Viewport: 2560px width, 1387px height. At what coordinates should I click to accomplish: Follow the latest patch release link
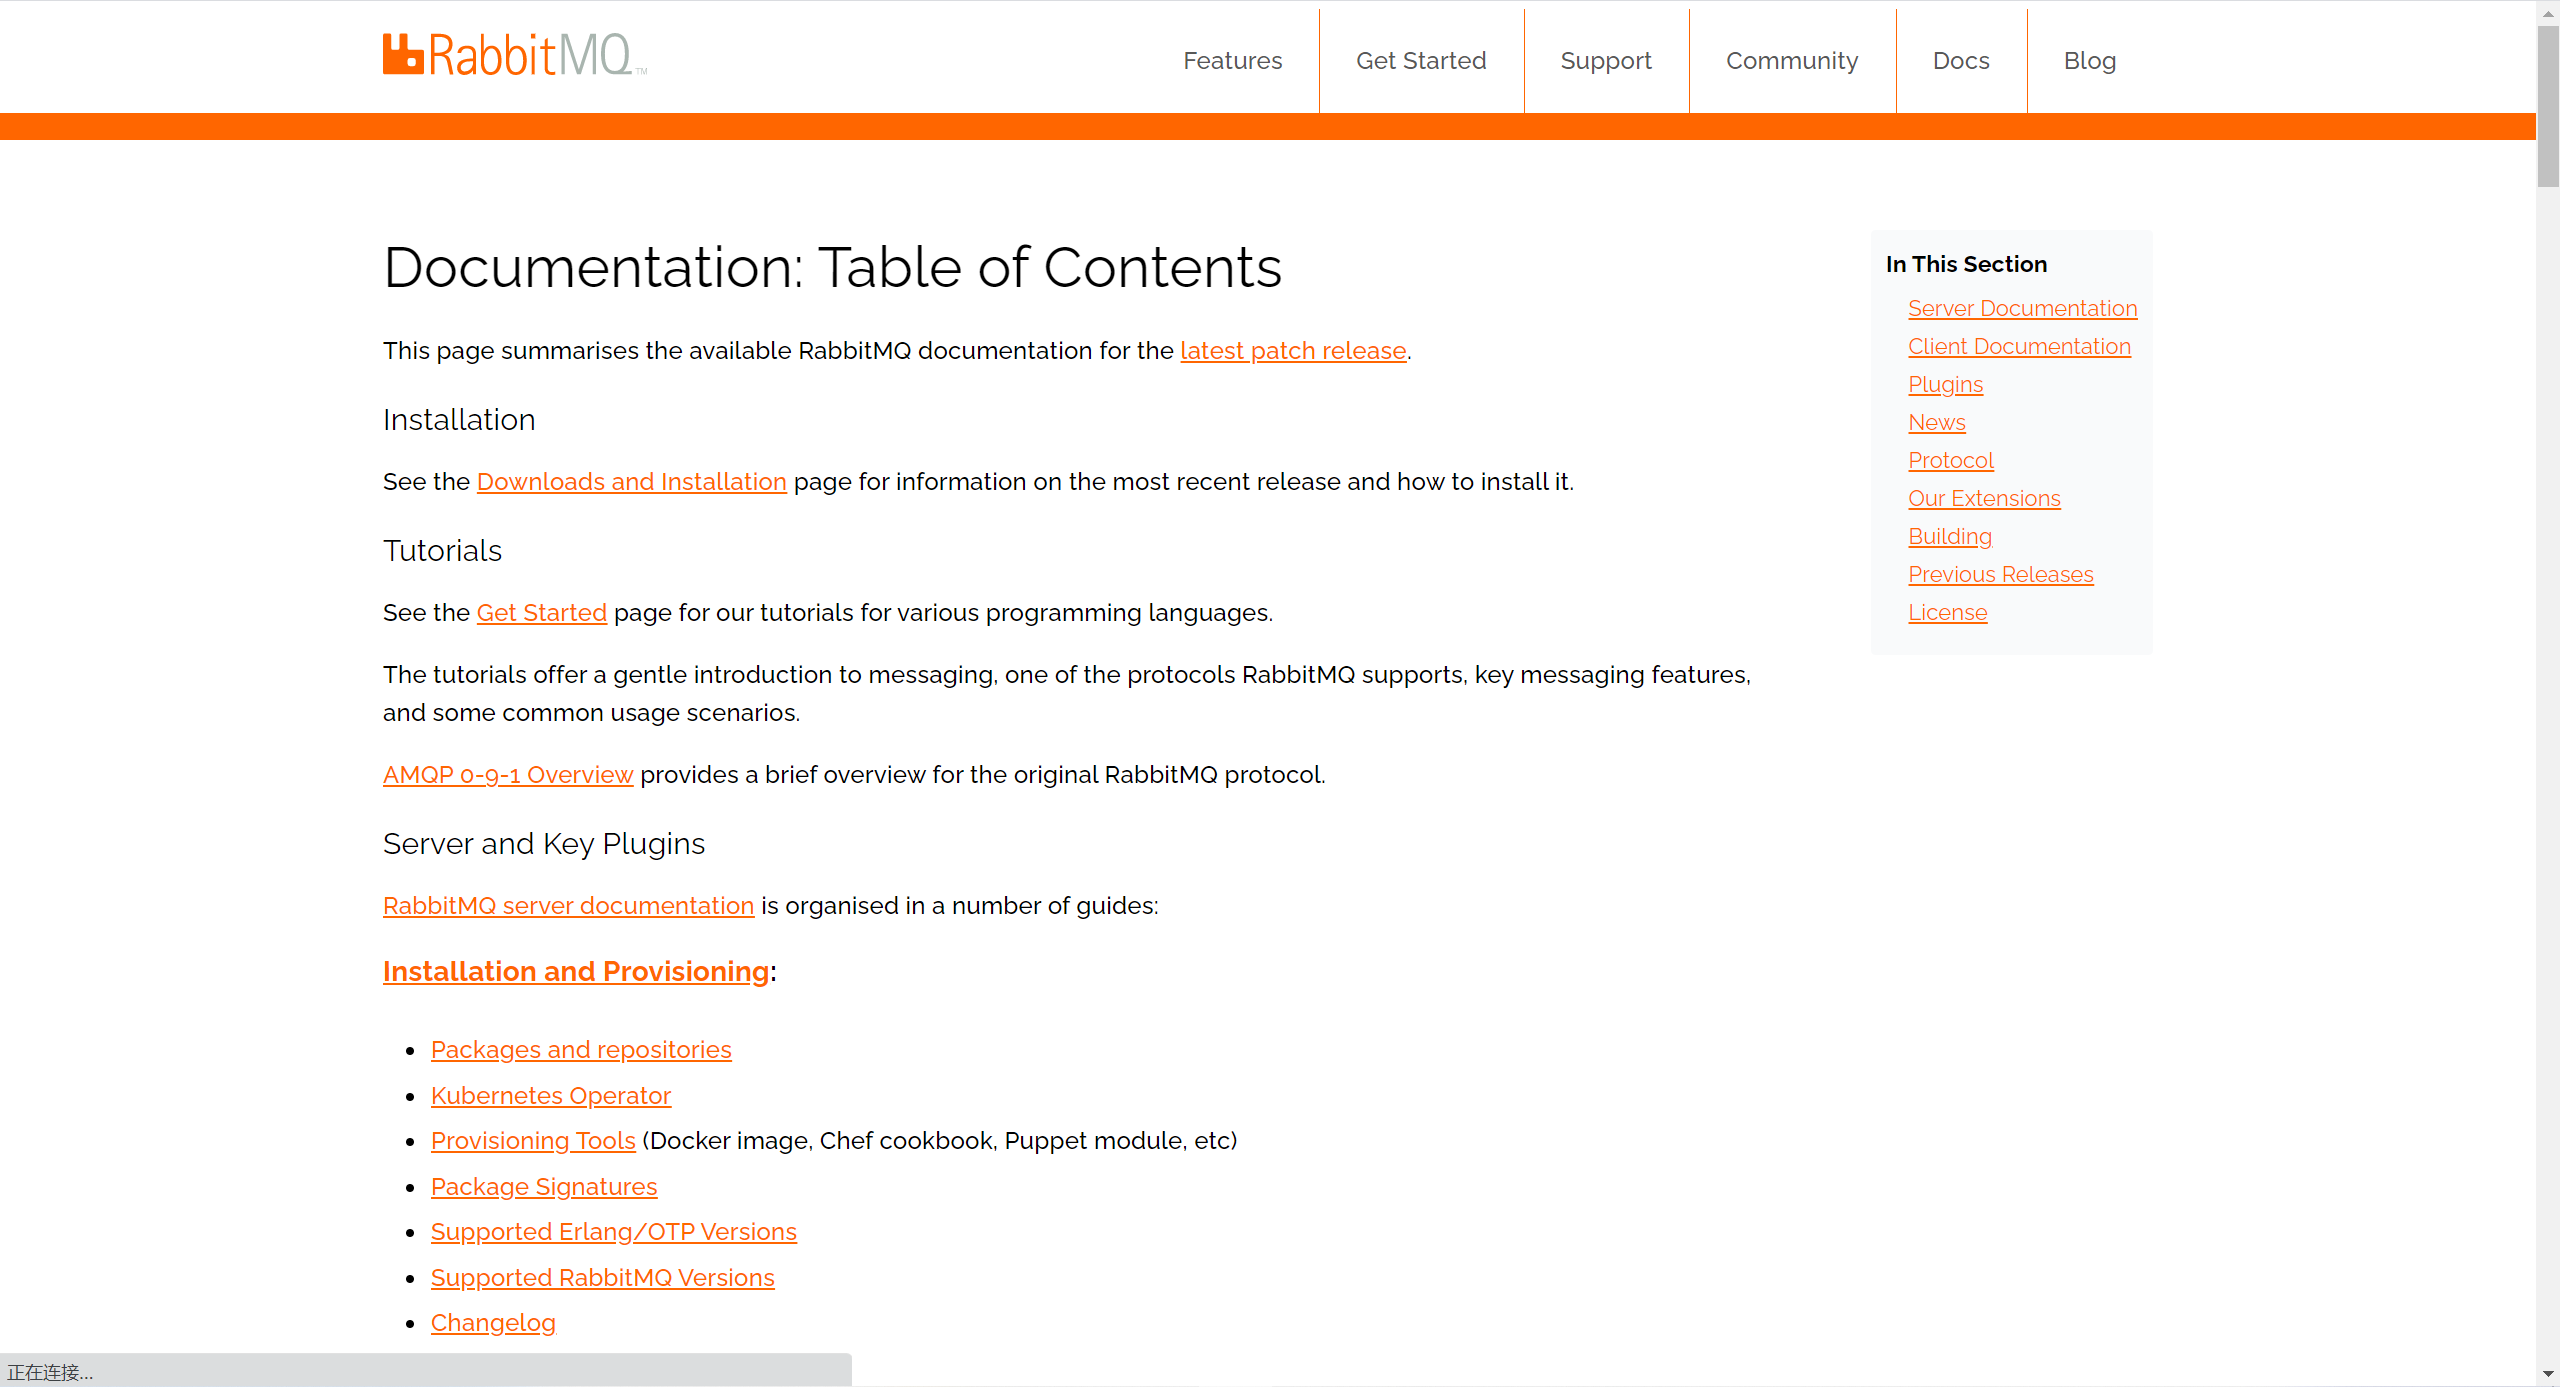click(x=1293, y=351)
